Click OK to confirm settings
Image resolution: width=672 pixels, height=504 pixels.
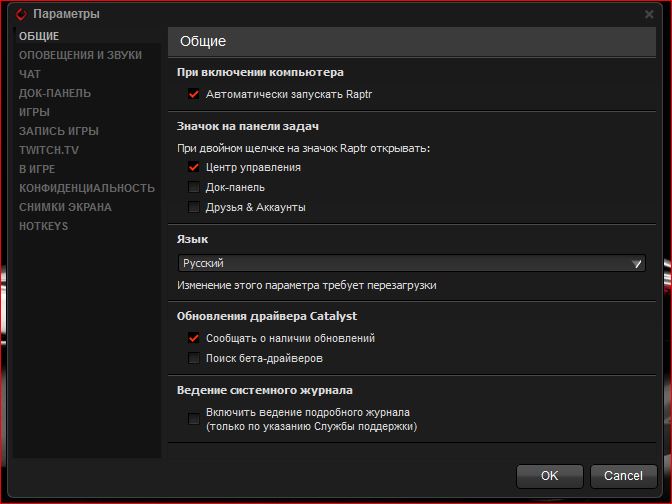549,476
